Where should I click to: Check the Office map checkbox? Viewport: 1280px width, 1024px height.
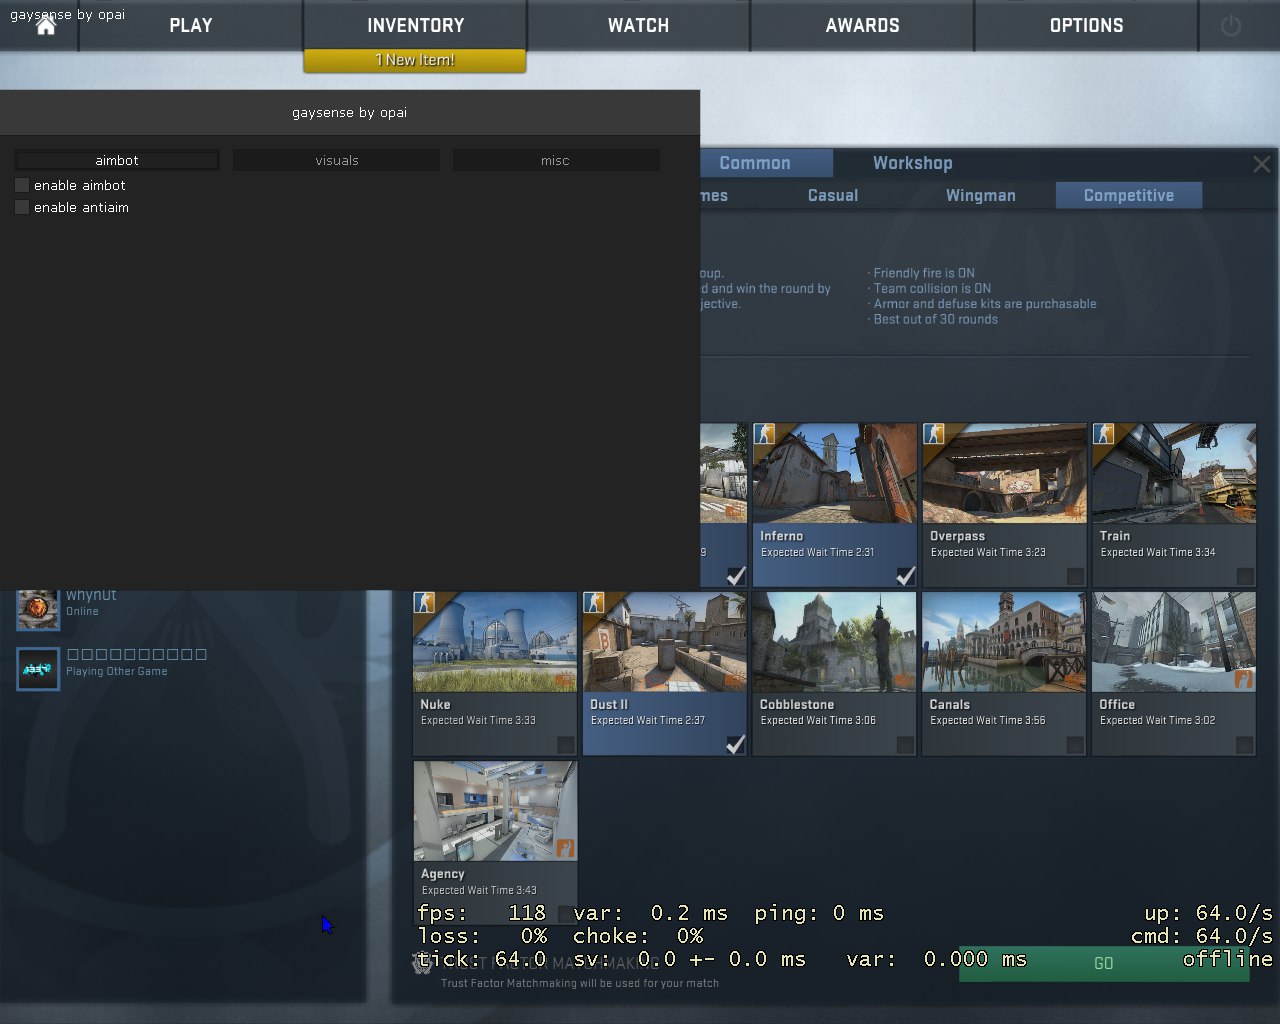click(x=1245, y=745)
